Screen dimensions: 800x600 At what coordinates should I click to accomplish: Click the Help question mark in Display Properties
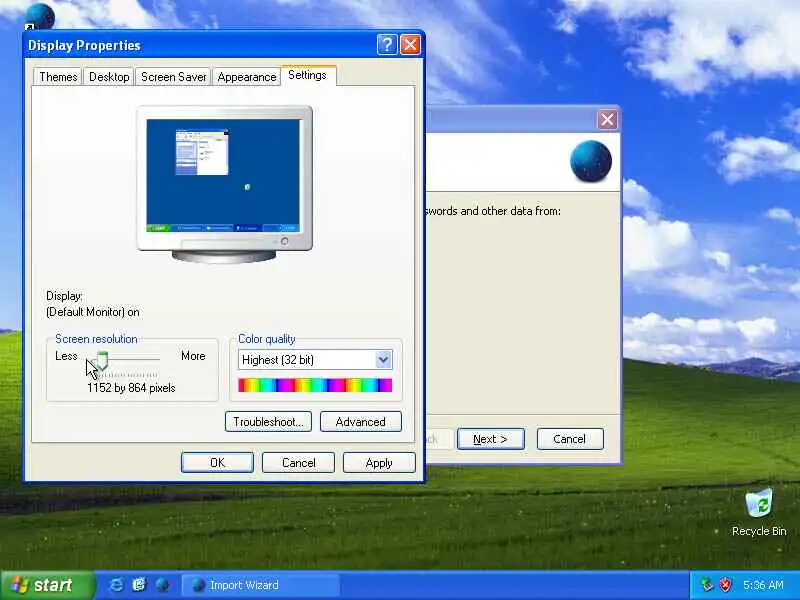pos(387,45)
